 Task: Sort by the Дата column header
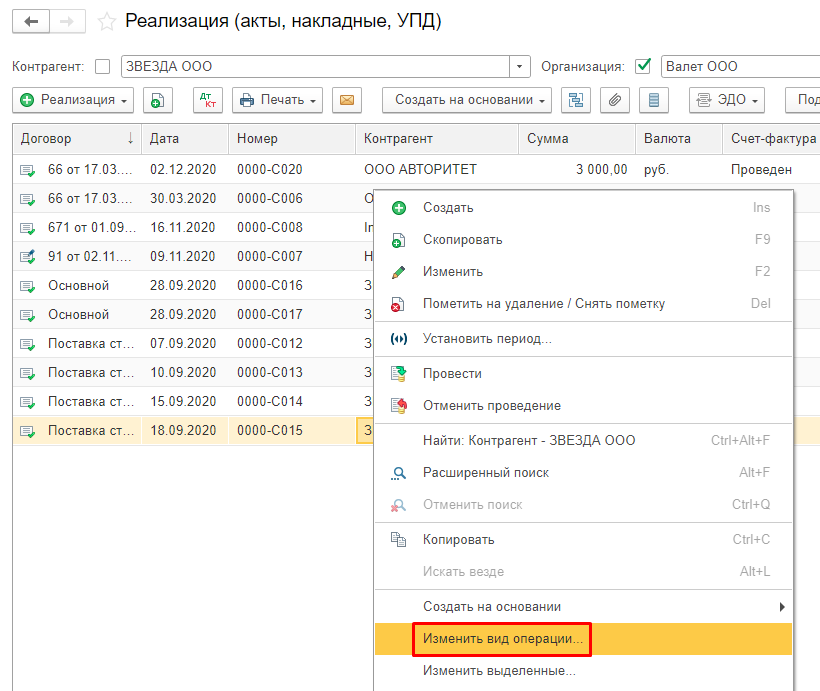click(184, 139)
